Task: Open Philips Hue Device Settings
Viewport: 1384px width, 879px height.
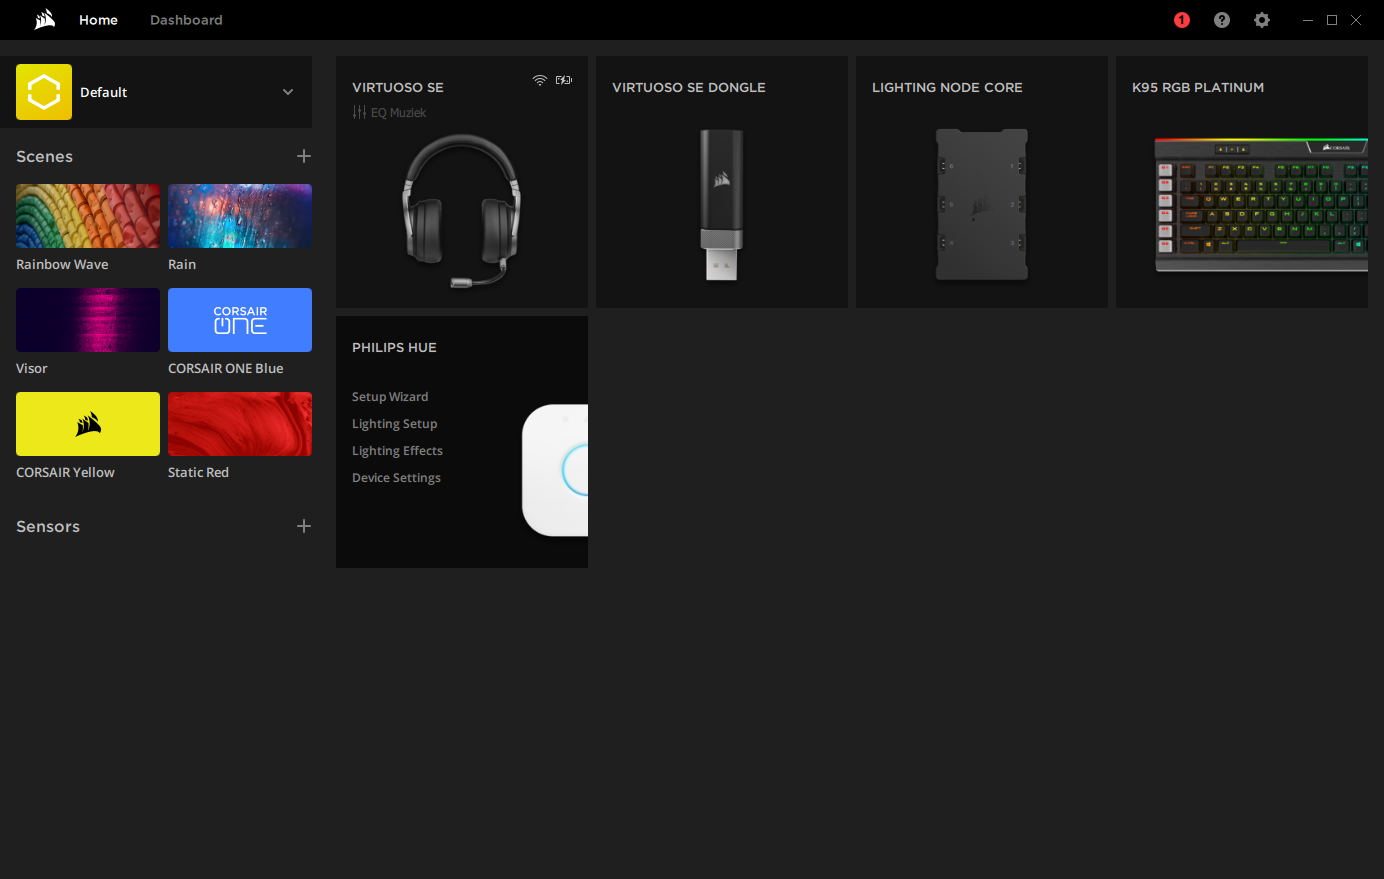Action: [x=396, y=478]
